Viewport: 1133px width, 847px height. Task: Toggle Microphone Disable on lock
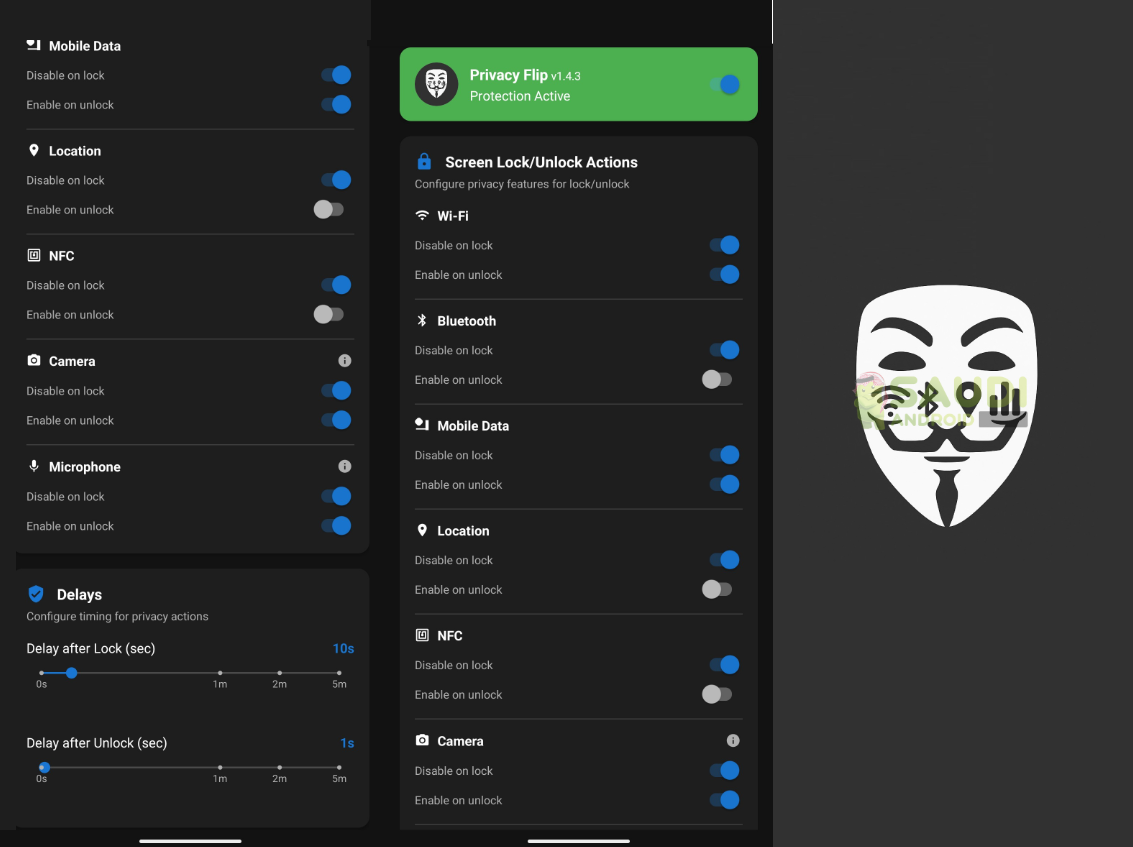point(337,496)
